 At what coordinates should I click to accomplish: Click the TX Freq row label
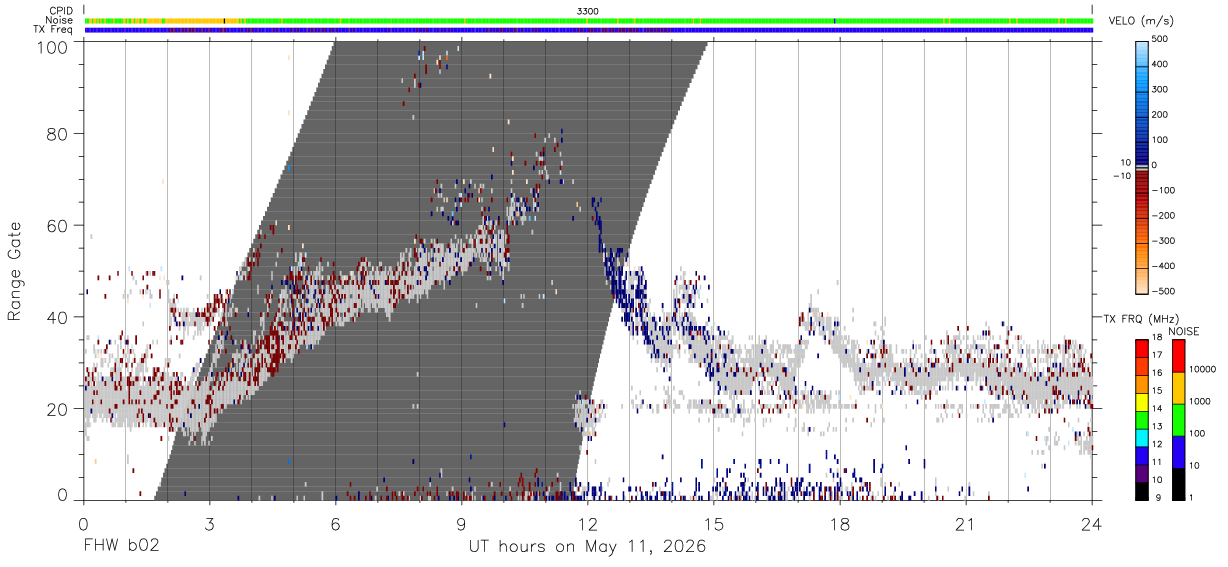click(x=54, y=30)
